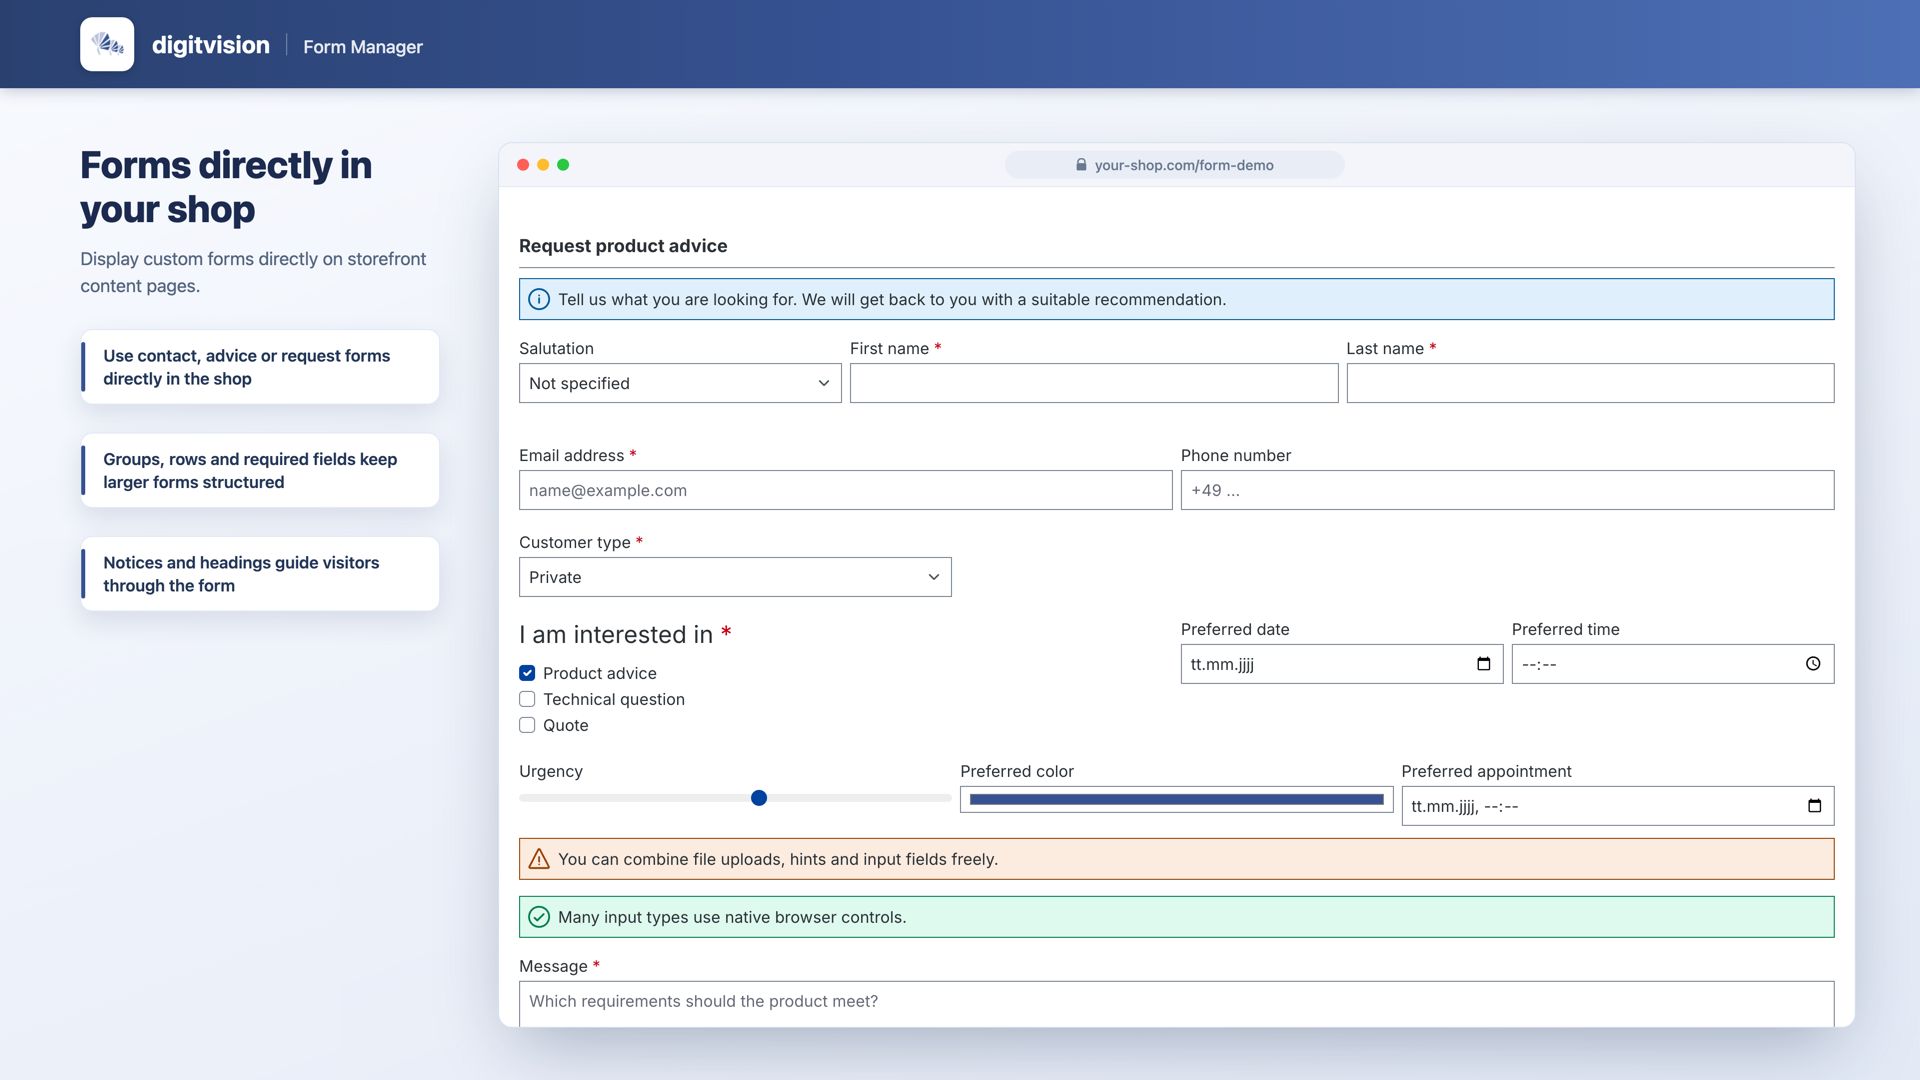Click the your-shop.com/form-demo address bar
1920x1080 pixels.
coord(1174,165)
